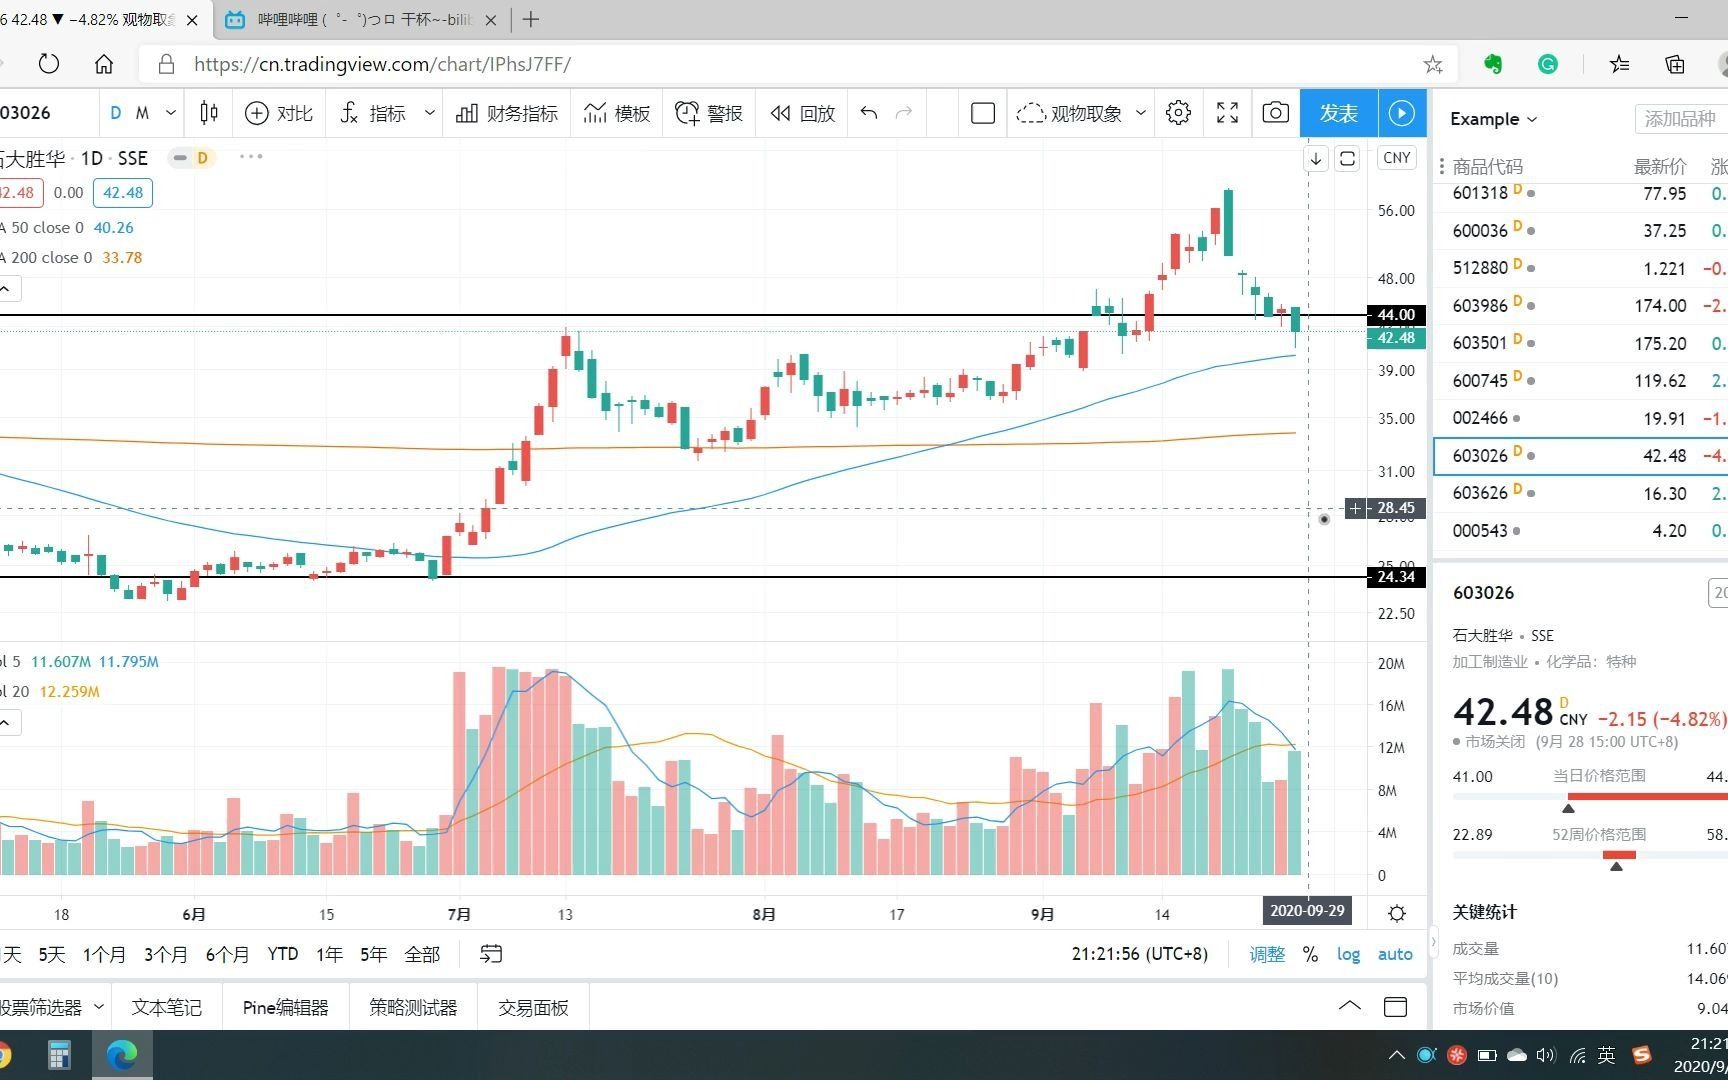This screenshot has height=1080, width=1728.
Task: Open the indicators dialog
Action: click(x=373, y=113)
